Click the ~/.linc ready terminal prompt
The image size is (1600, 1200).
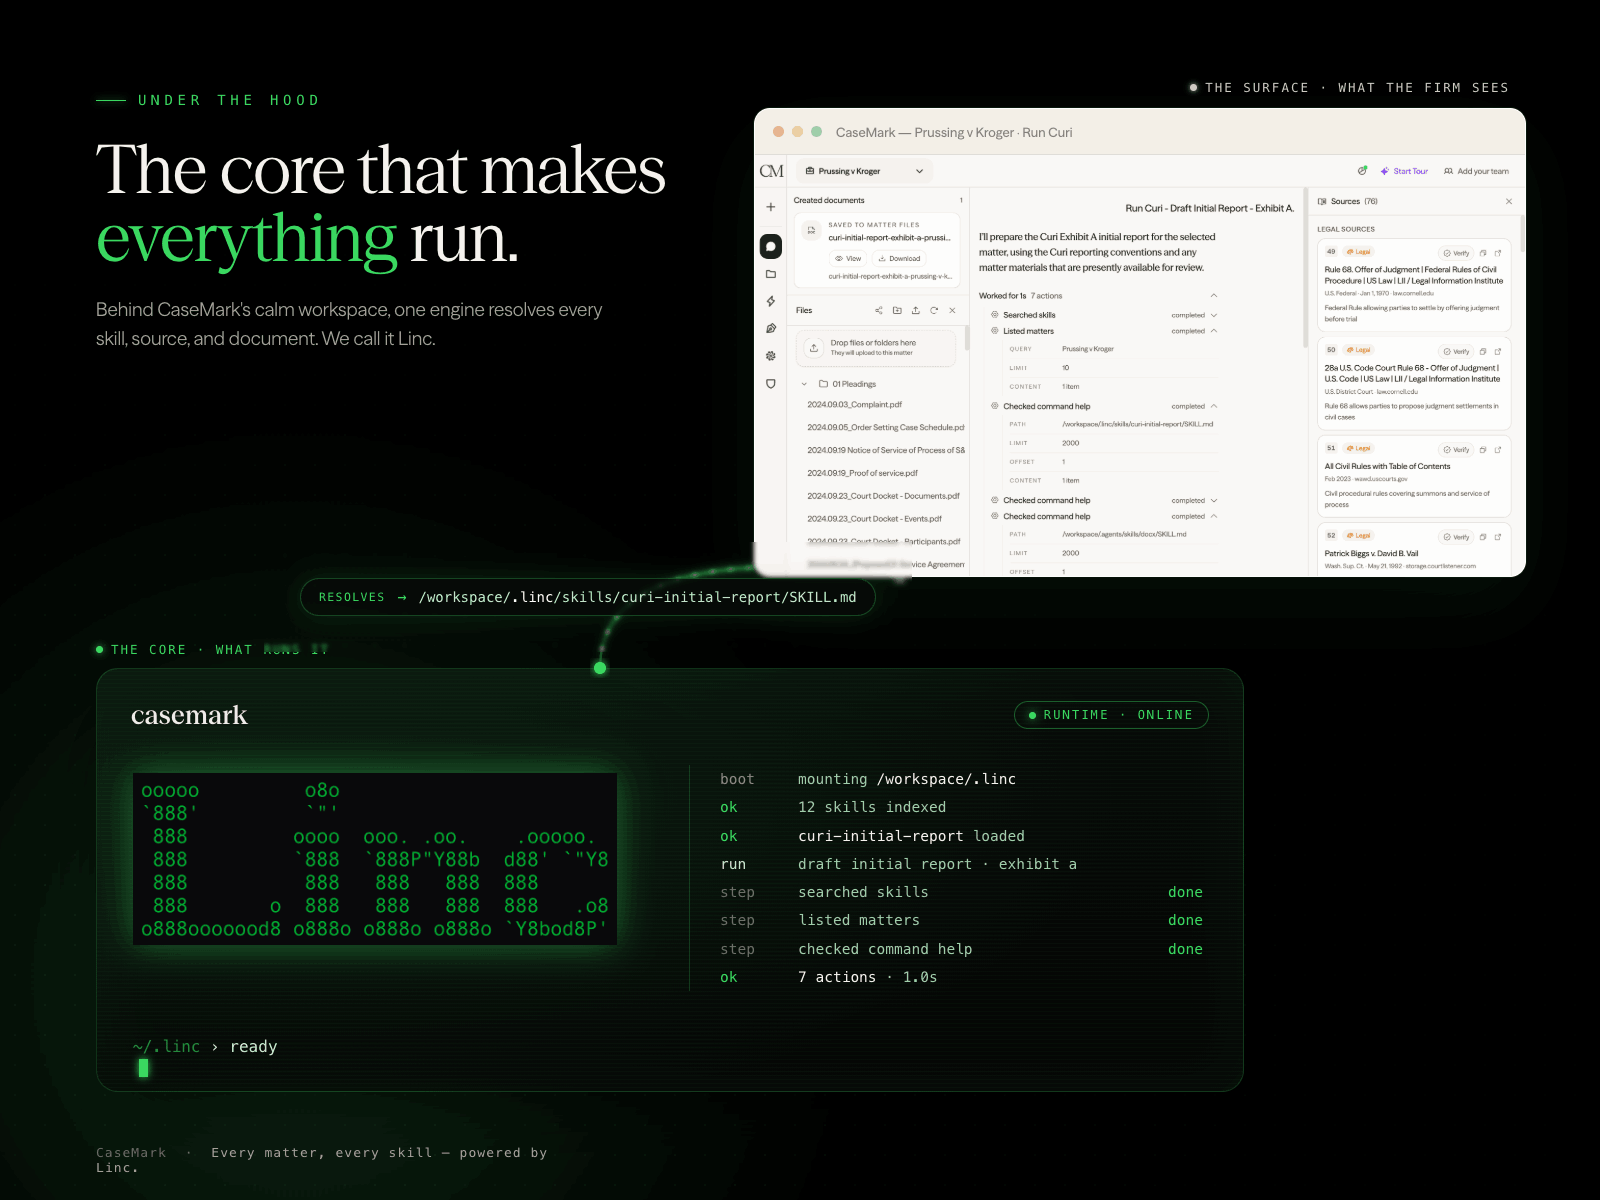[205, 1047]
